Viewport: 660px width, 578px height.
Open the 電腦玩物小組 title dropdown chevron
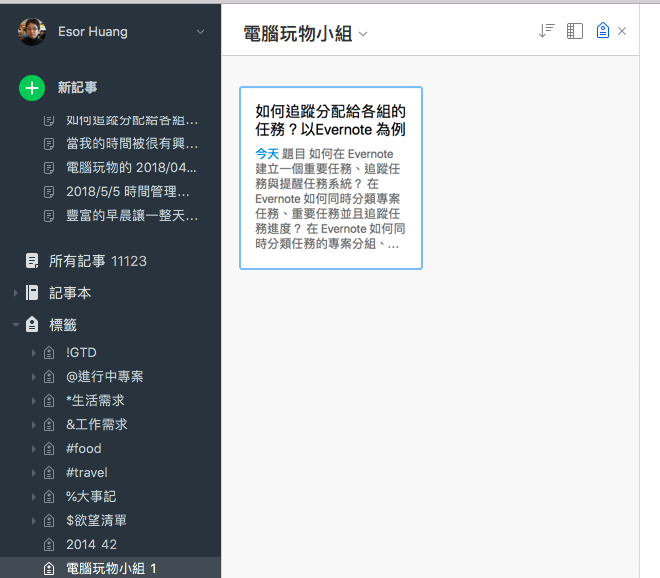[363, 34]
